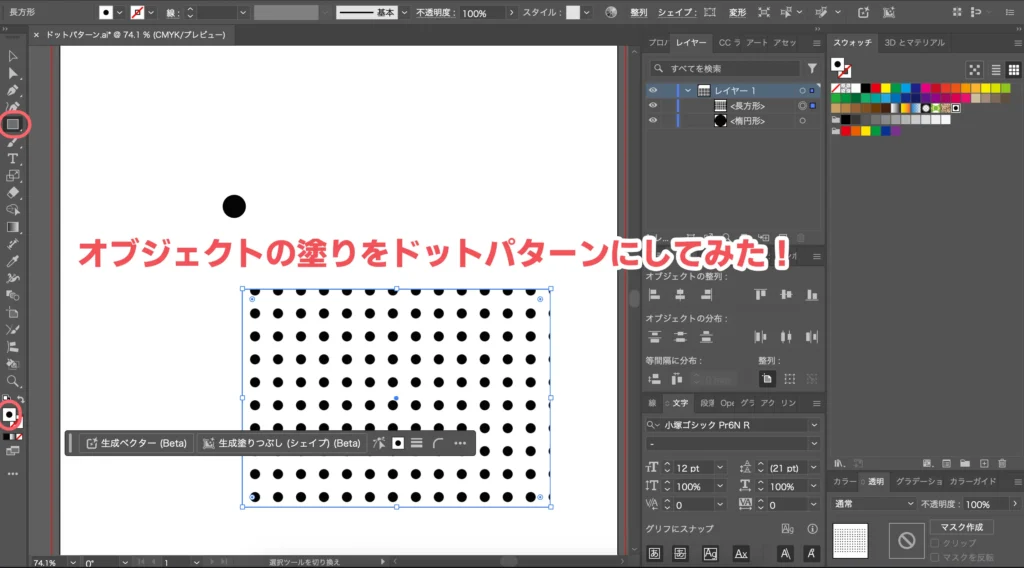This screenshot has width=1024, height=568.
Task: Click horizontal align left icon
Action: (654, 295)
